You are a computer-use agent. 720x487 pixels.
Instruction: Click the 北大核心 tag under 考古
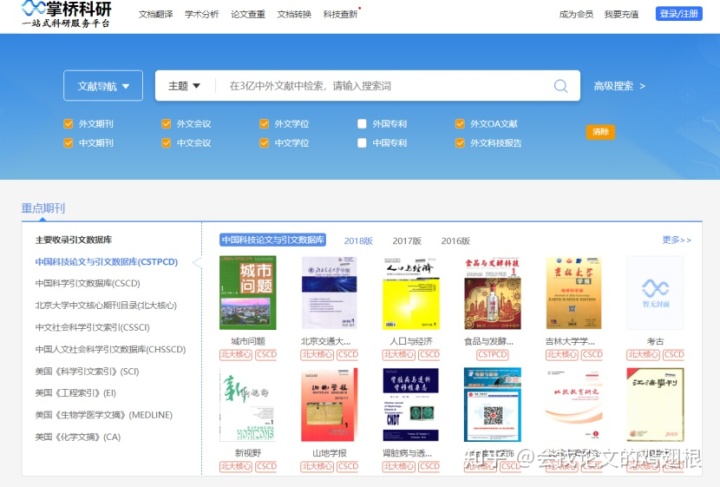[643, 354]
